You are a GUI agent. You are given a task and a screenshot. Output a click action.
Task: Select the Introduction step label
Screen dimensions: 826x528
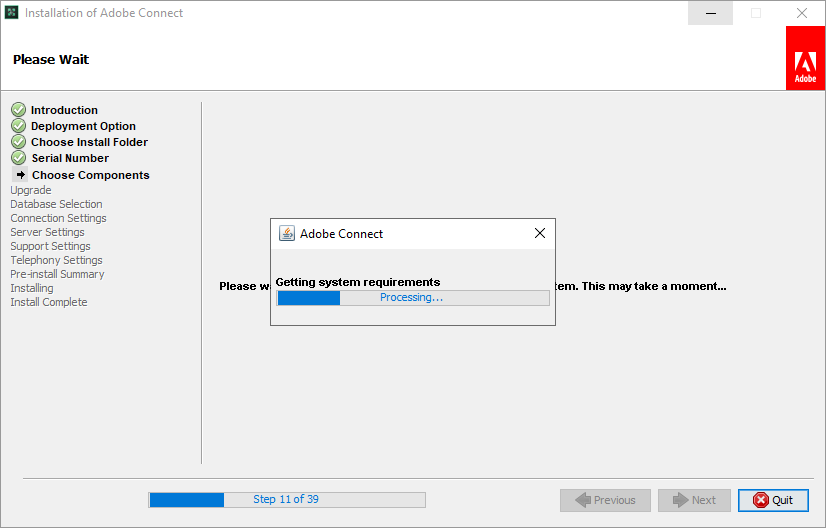pos(64,110)
